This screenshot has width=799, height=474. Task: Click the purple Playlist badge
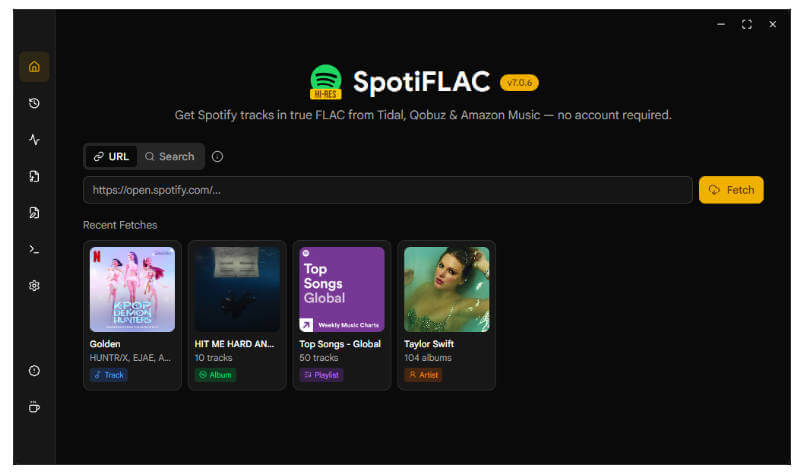pos(321,375)
